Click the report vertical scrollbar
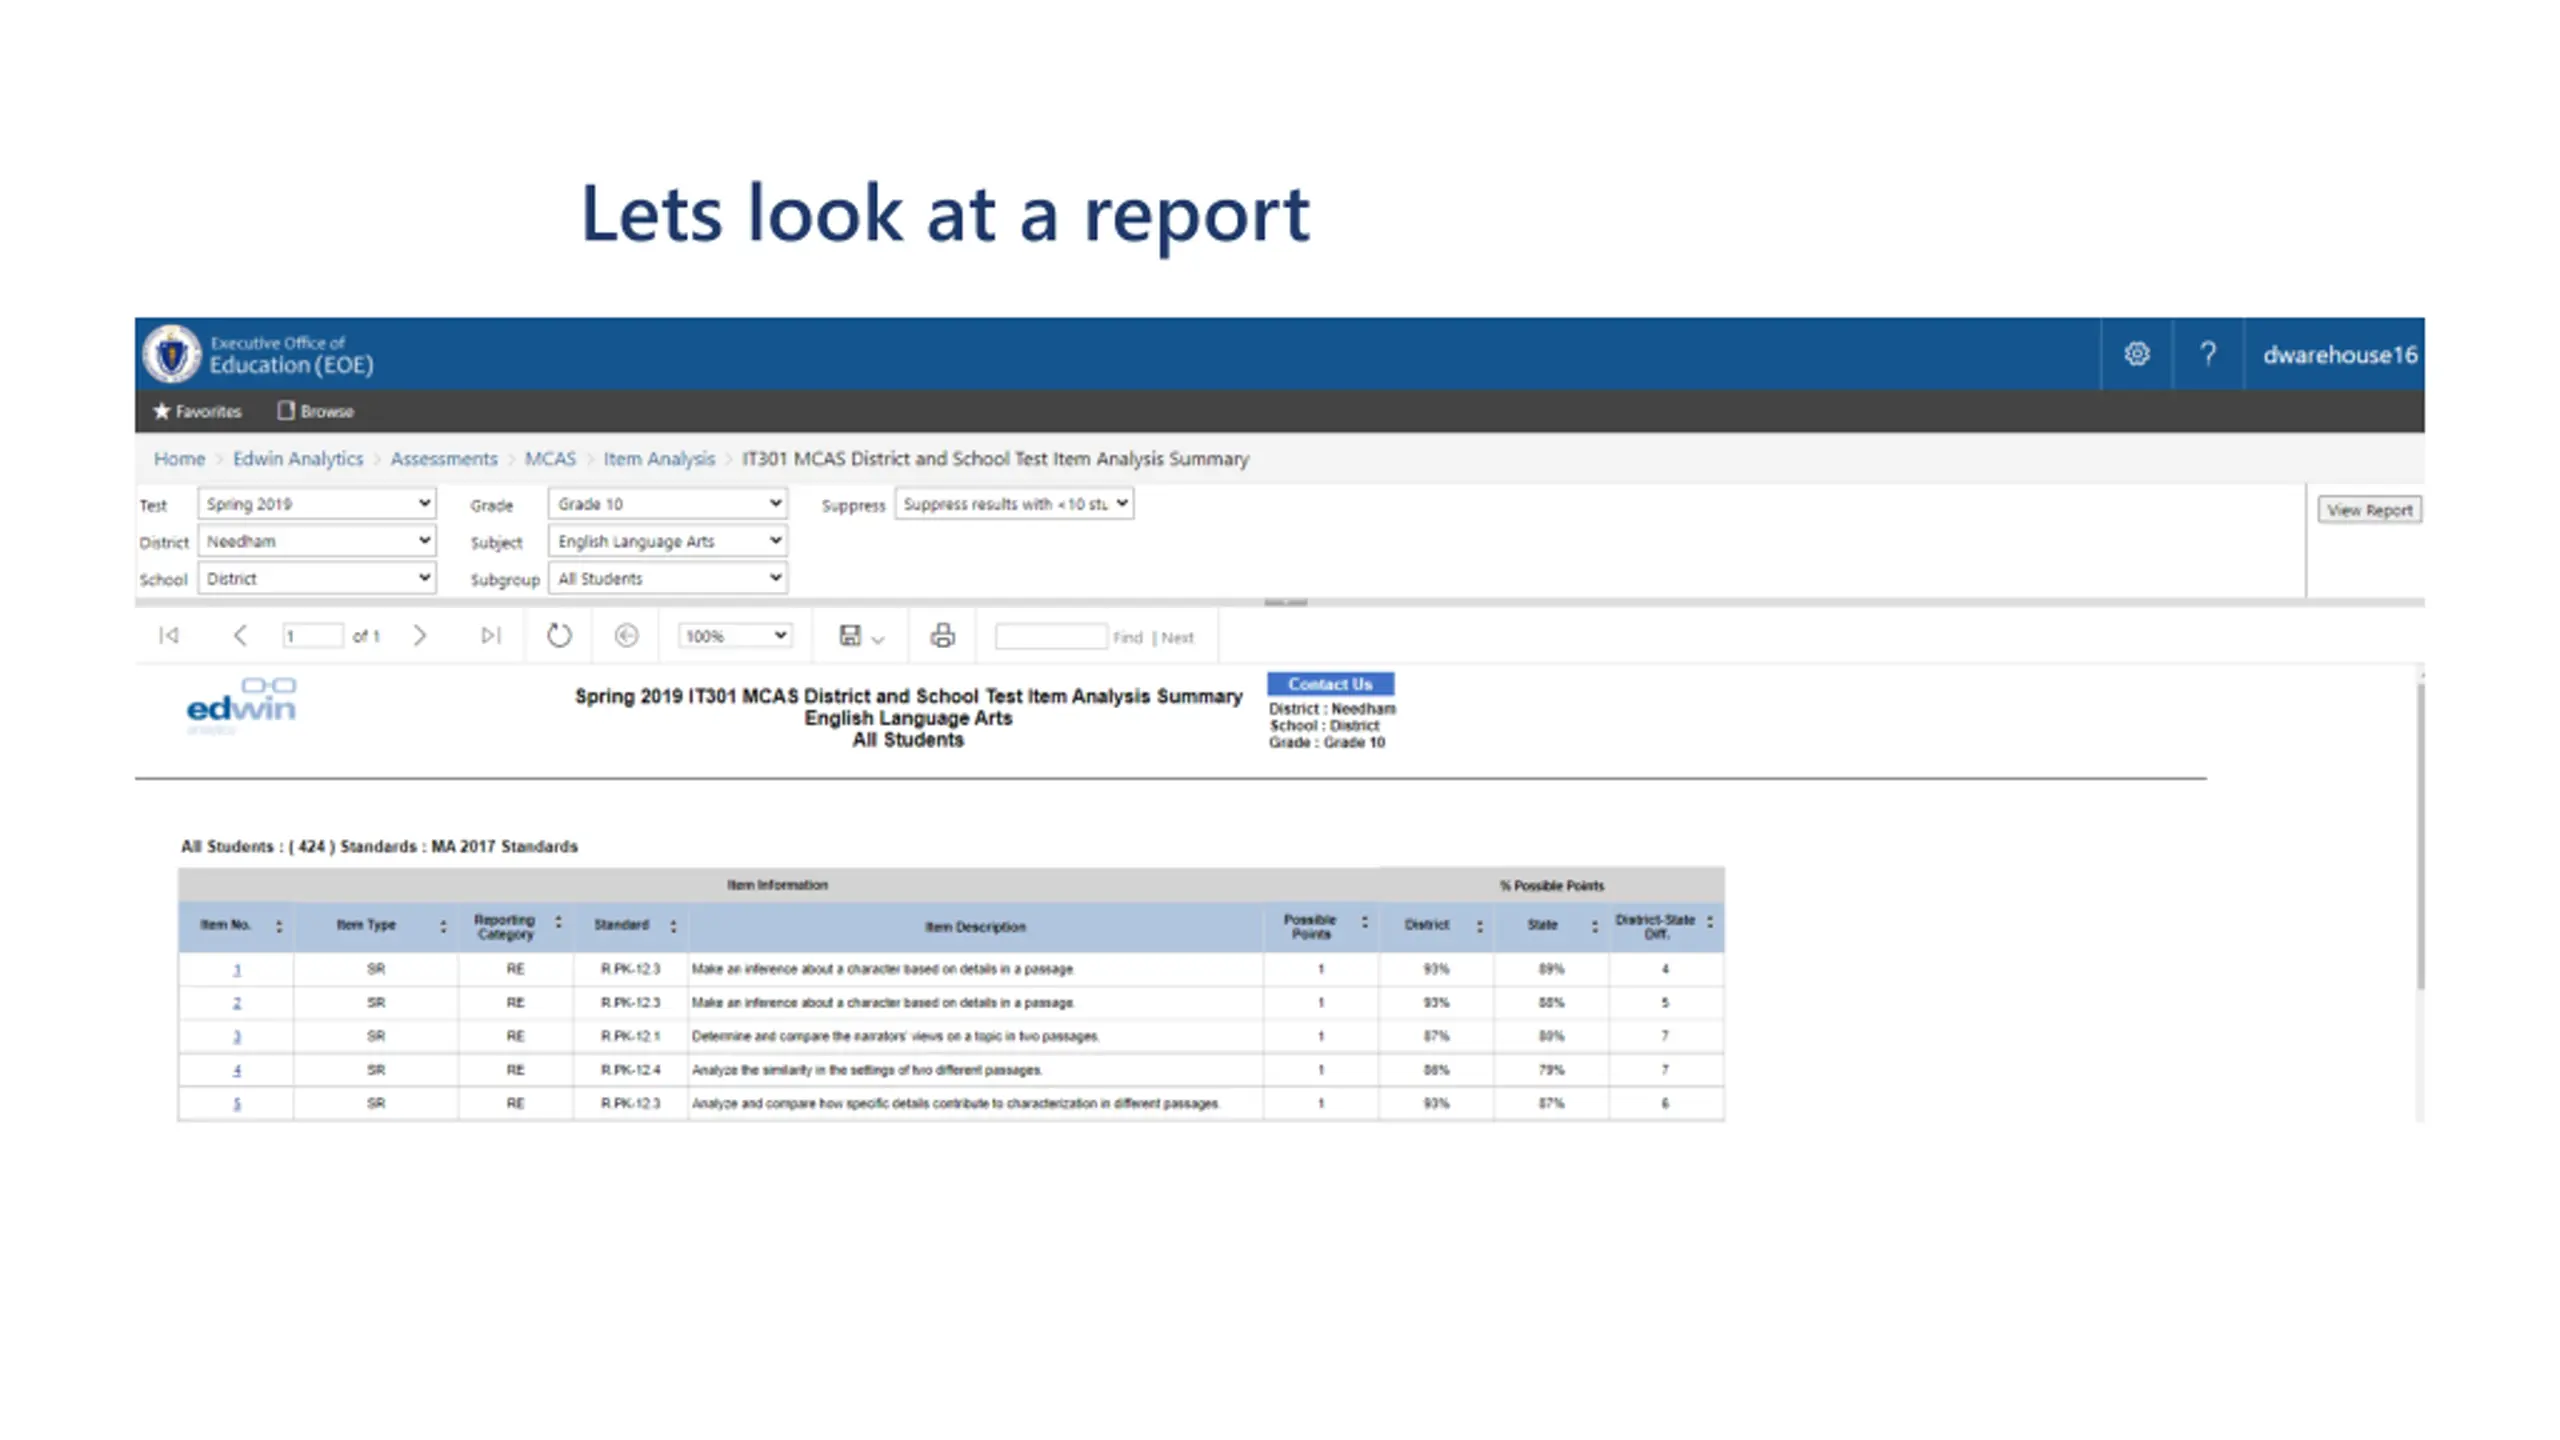Image resolution: width=2560 pixels, height=1440 pixels. click(x=2420, y=835)
